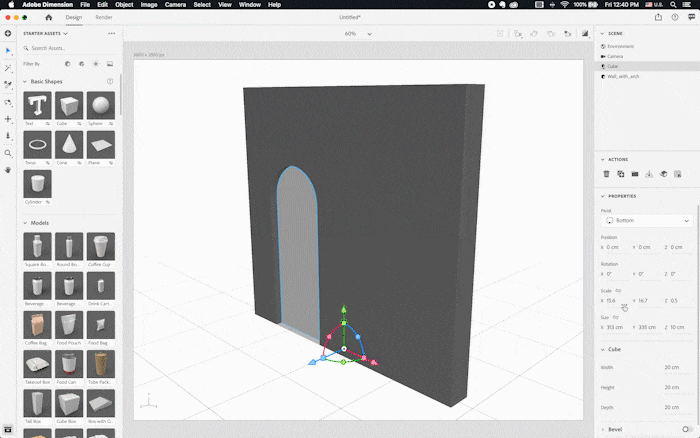Collapse the Properties panel
This screenshot has height=438, width=700.
click(x=602, y=196)
